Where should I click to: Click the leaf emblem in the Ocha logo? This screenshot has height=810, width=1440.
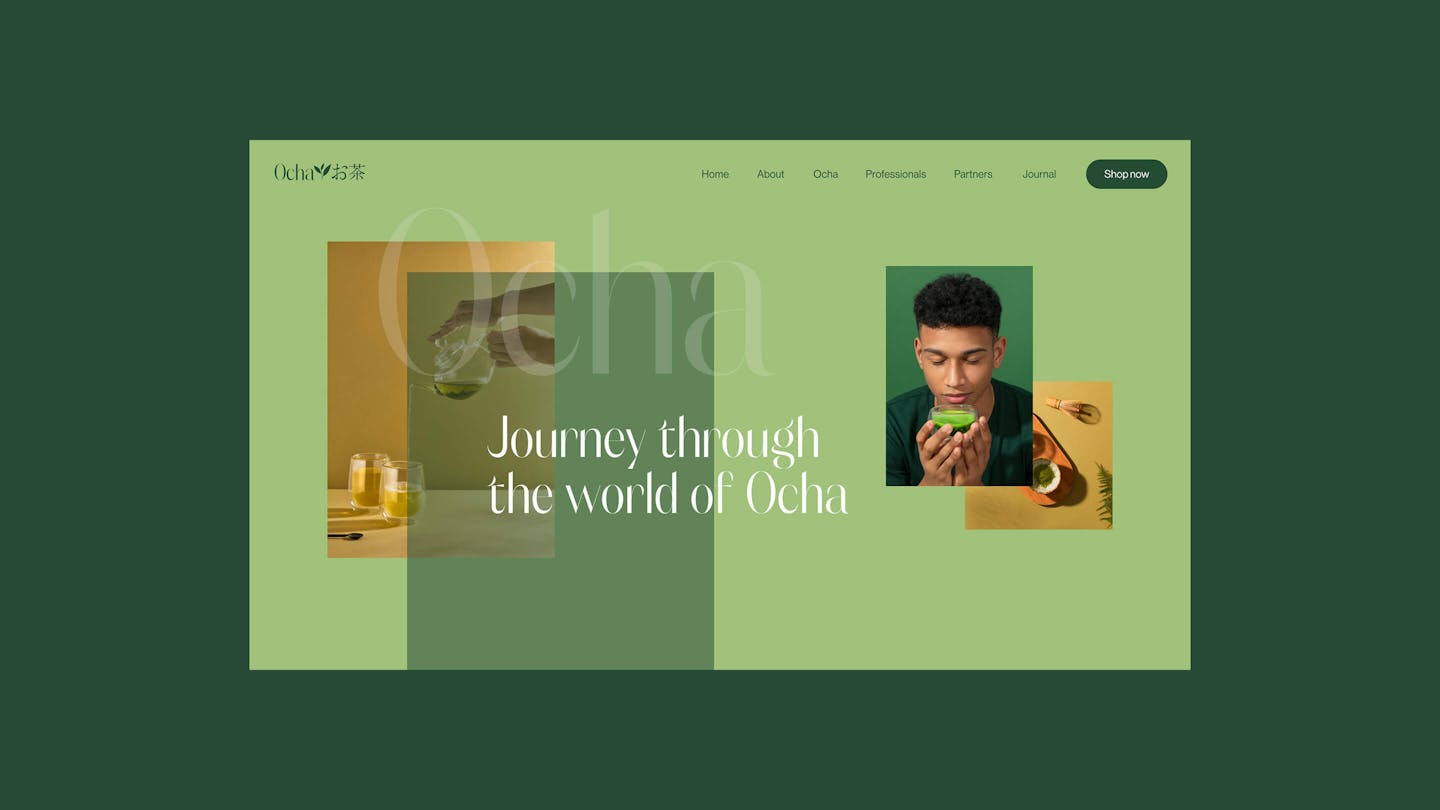coord(322,171)
